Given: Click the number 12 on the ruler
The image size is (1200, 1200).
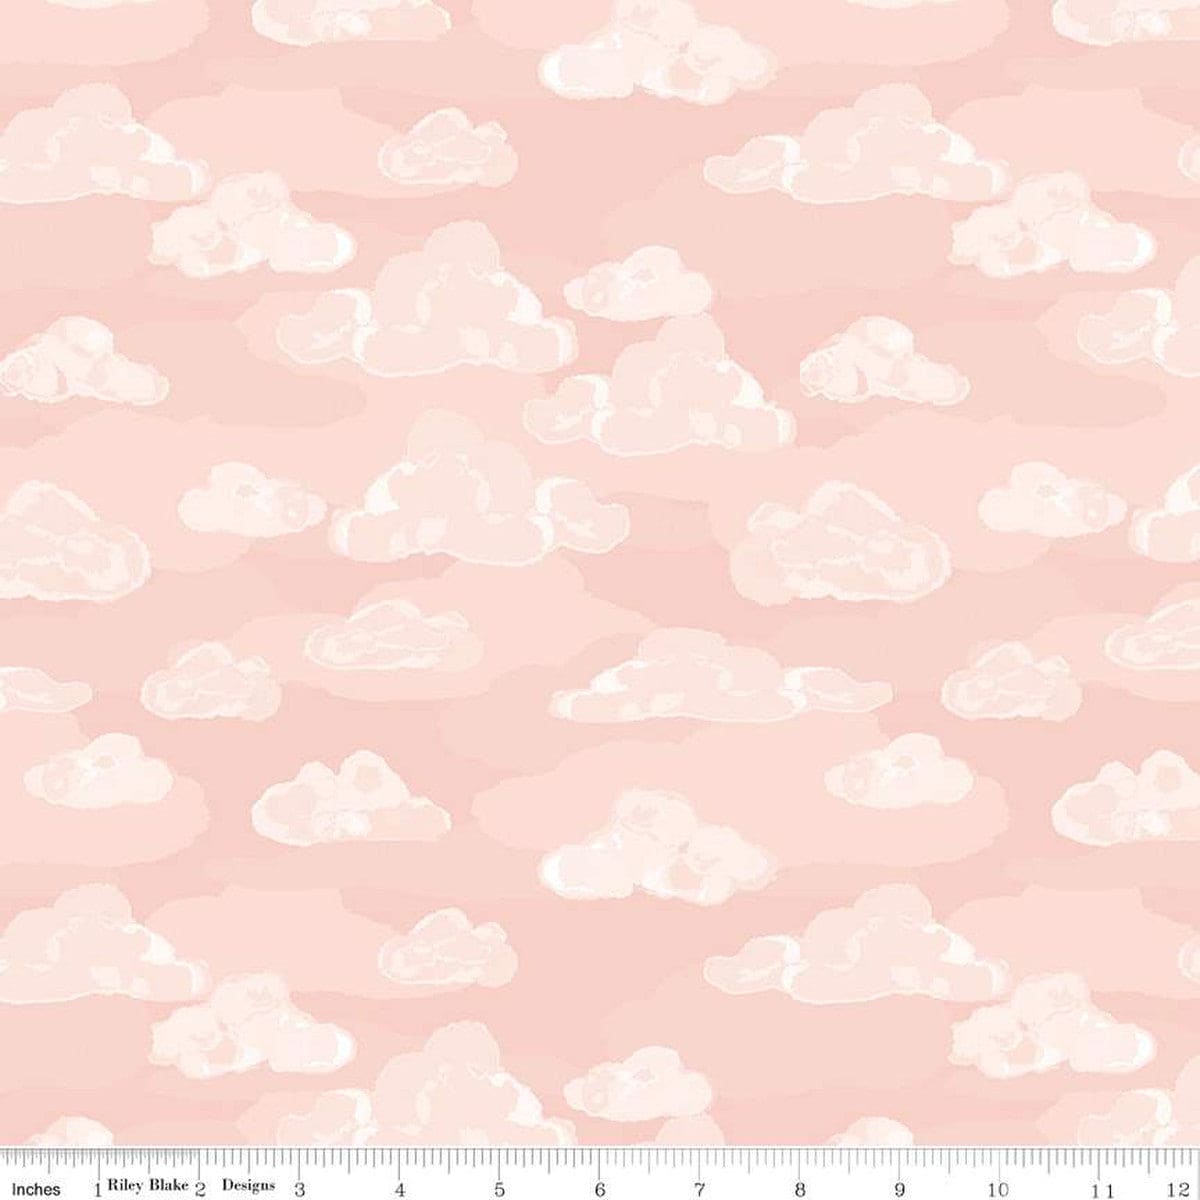Looking at the screenshot, I should [x=1186, y=1189].
